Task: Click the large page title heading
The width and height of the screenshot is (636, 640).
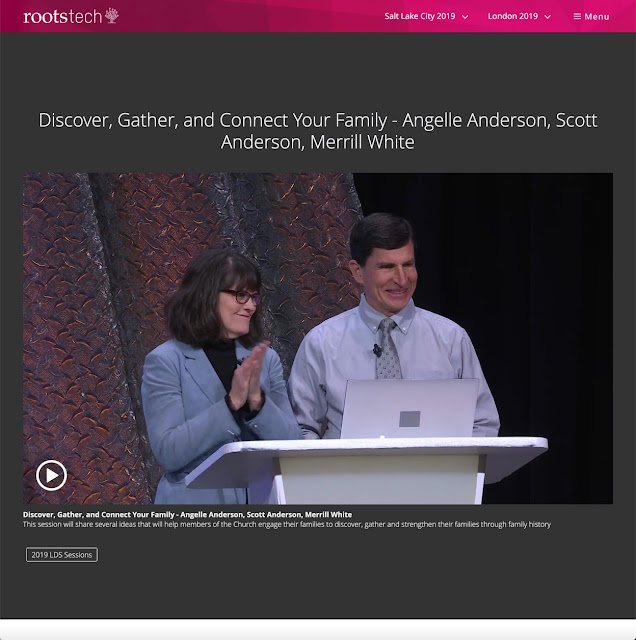Action: pos(318,131)
